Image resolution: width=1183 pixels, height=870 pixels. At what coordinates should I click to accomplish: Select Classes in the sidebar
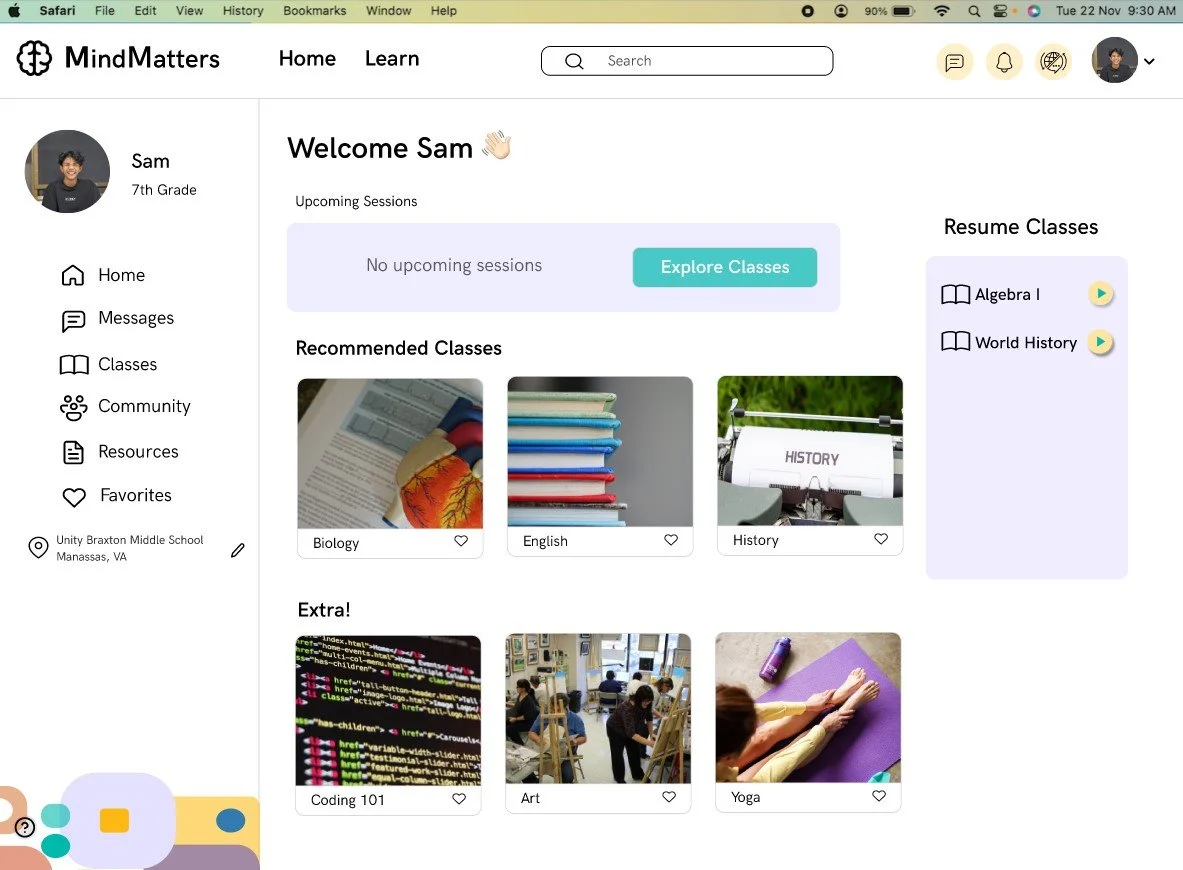[128, 364]
